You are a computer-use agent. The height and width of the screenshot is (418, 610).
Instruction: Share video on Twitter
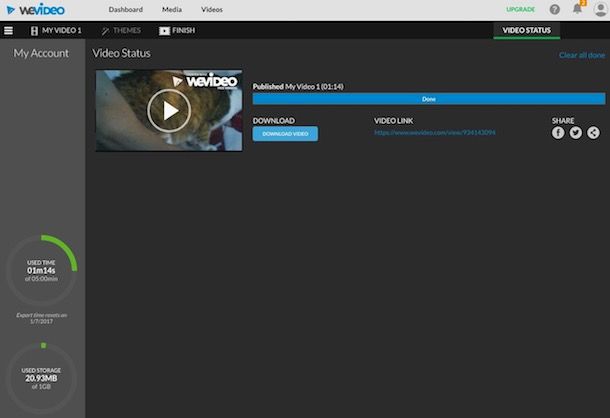pyautogui.click(x=575, y=133)
